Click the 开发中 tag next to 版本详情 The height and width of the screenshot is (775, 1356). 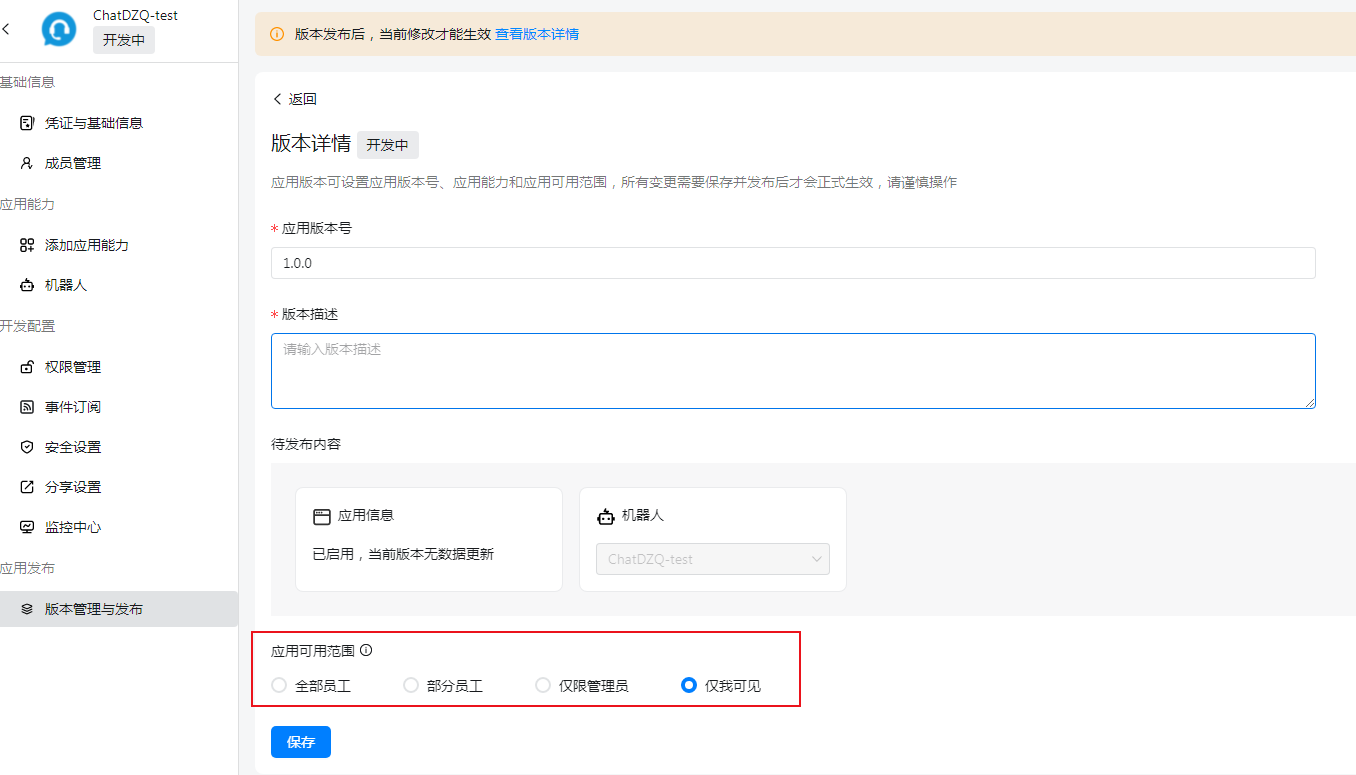[388, 144]
